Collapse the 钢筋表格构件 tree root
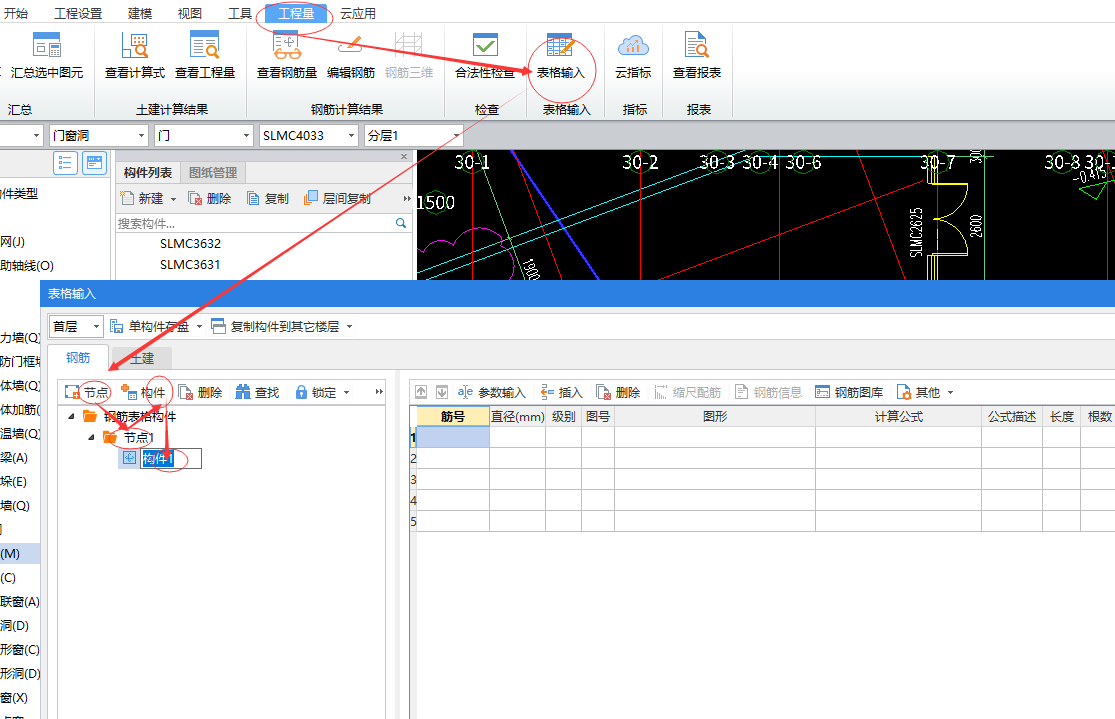 pos(71,416)
